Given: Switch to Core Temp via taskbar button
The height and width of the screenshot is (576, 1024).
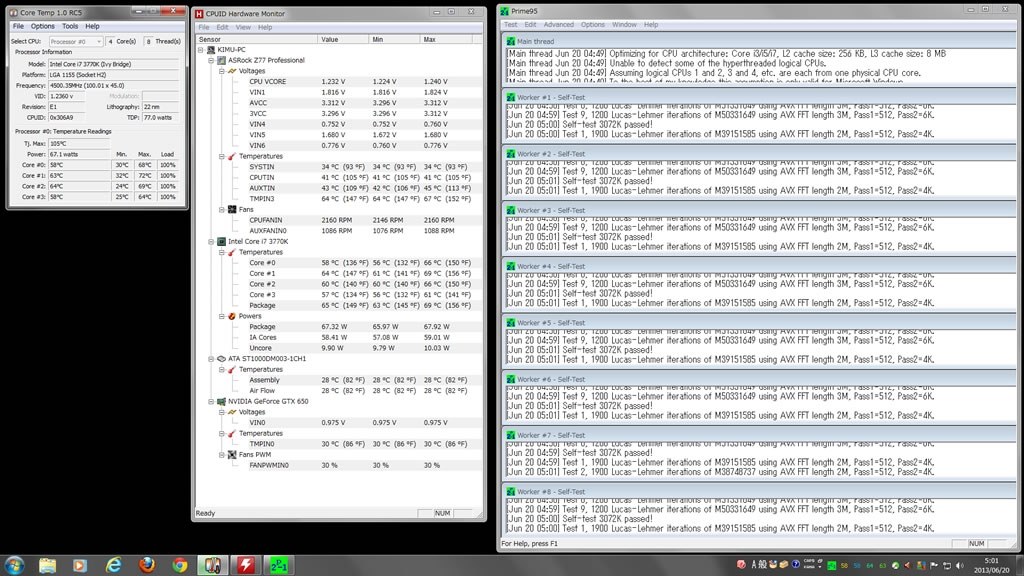Looking at the screenshot, I should [x=213, y=565].
